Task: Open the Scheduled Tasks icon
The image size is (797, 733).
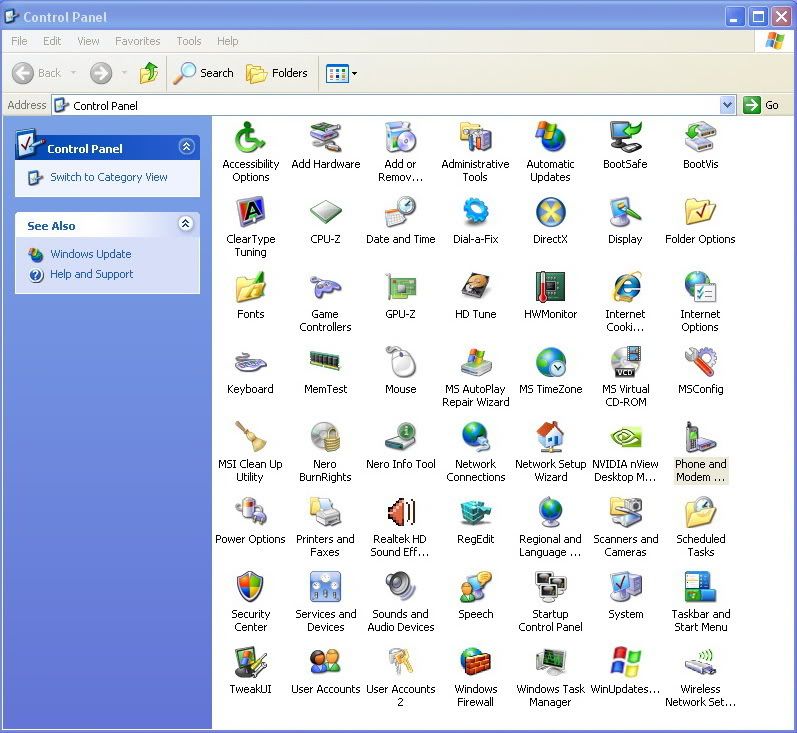Action: pyautogui.click(x=700, y=512)
